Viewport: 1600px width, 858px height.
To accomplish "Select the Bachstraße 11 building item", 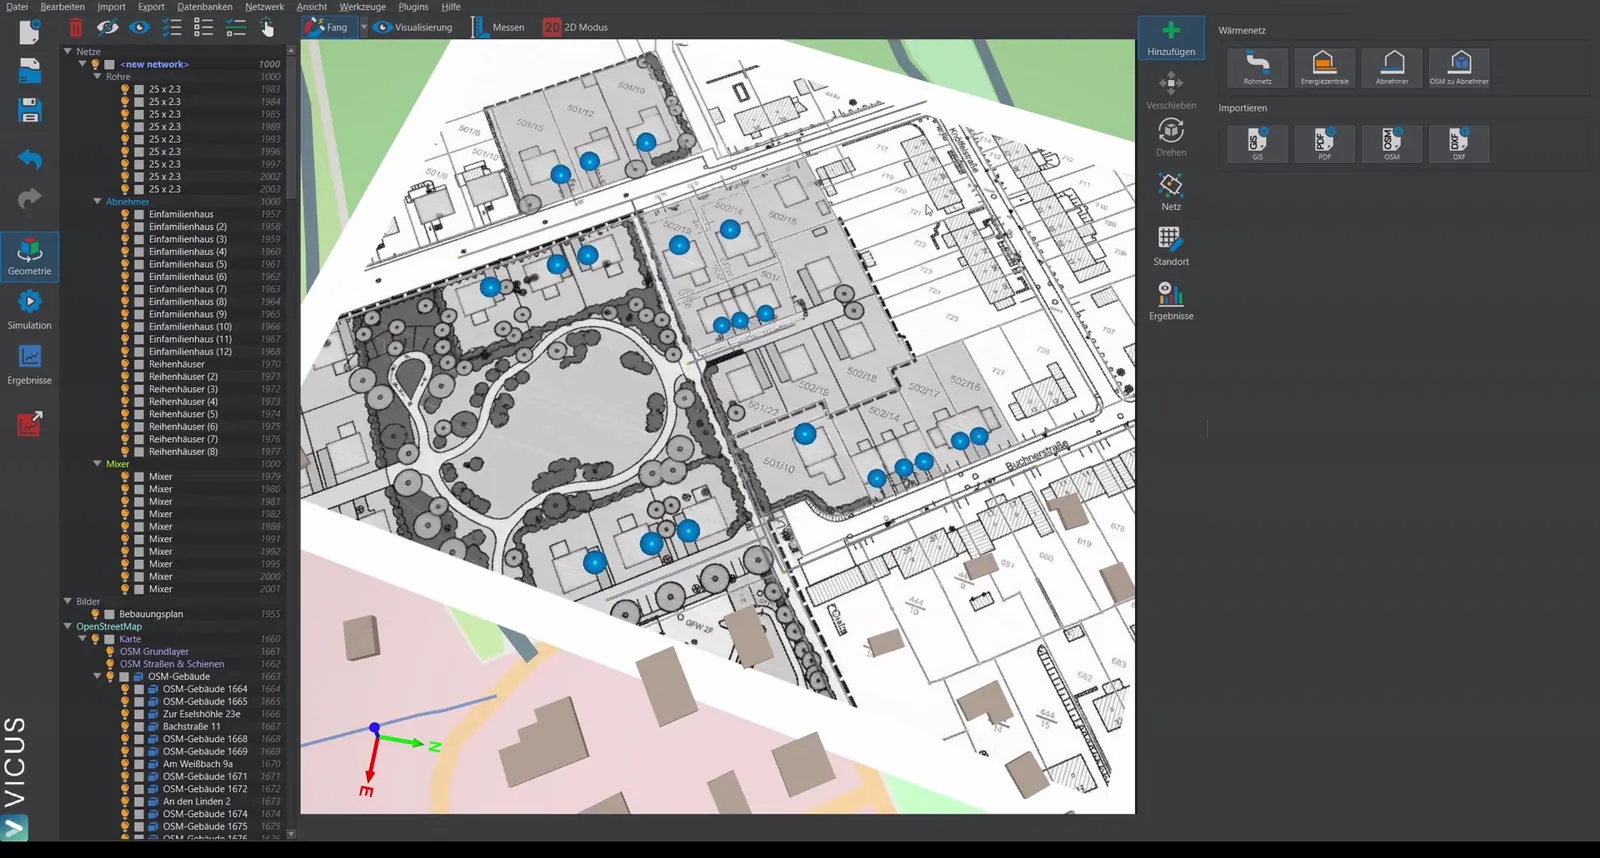I will click(x=191, y=727).
